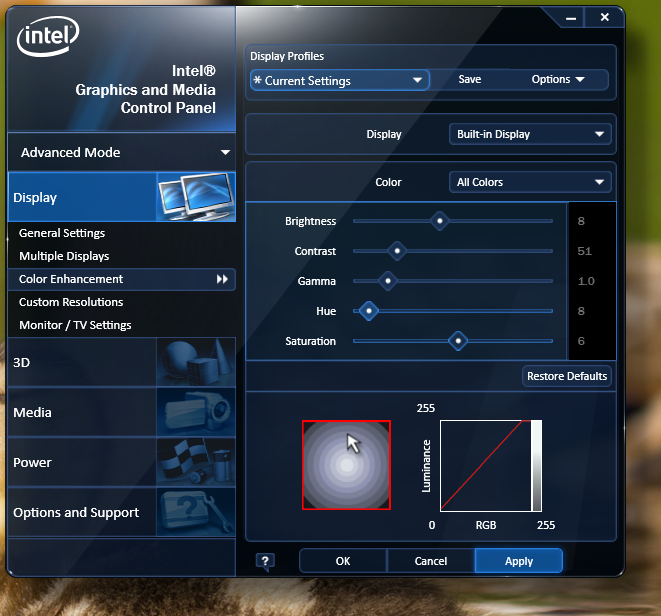Select the Power category
Image resolution: width=661 pixels, height=616 pixels.
[122, 462]
